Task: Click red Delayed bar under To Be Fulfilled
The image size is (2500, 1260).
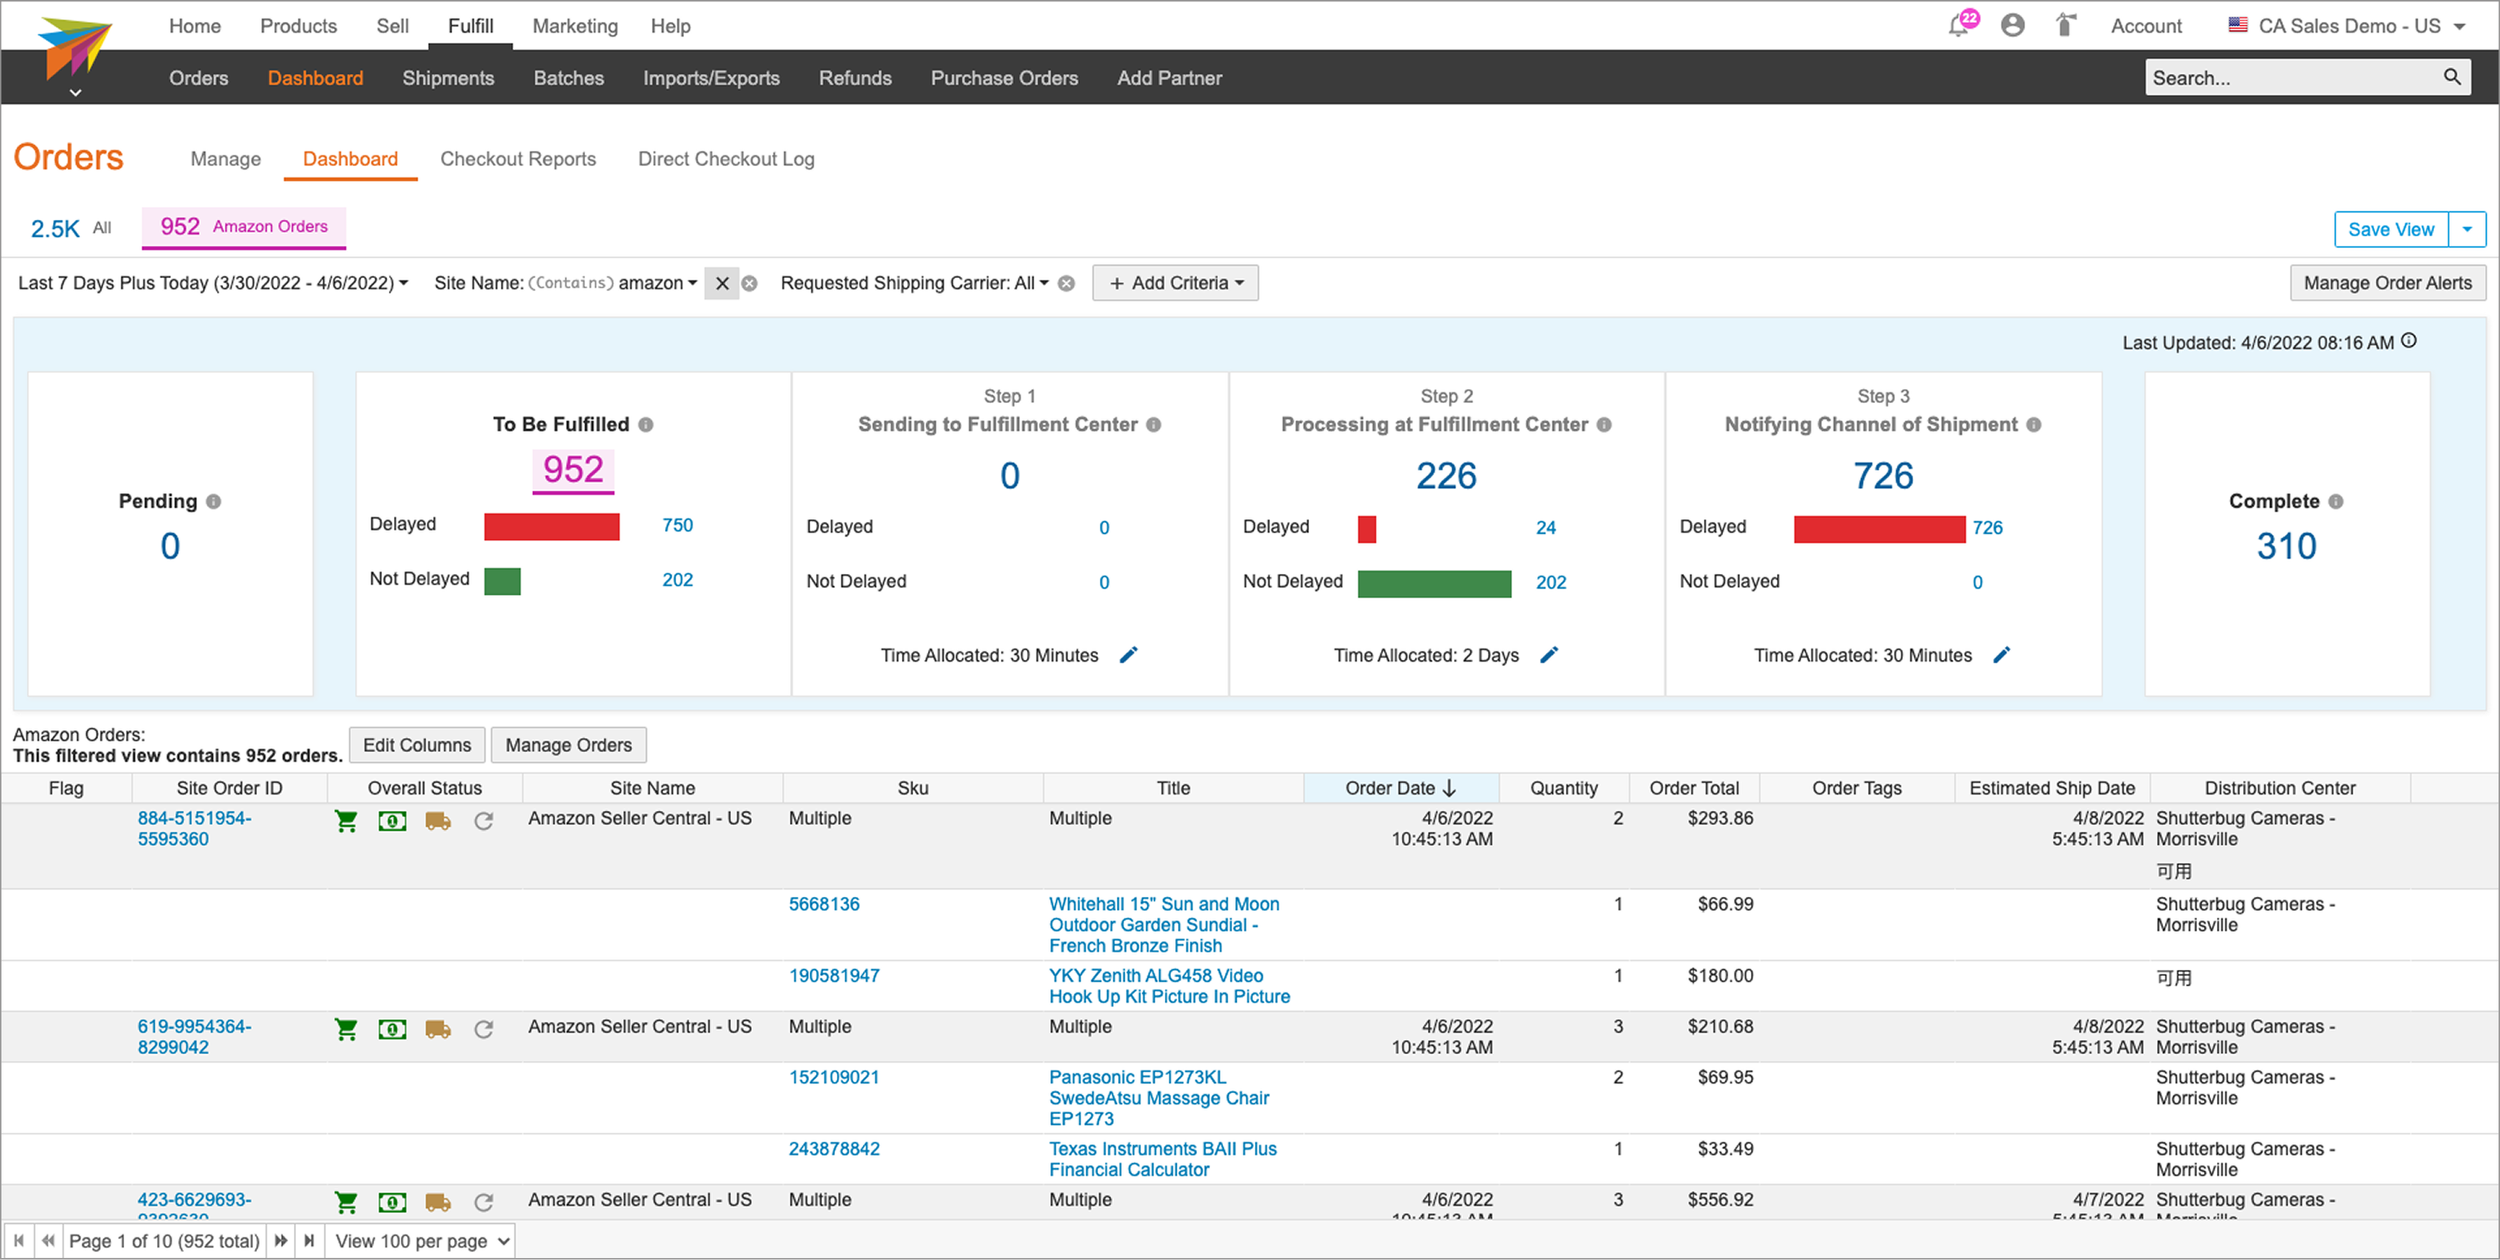Action: 551,526
